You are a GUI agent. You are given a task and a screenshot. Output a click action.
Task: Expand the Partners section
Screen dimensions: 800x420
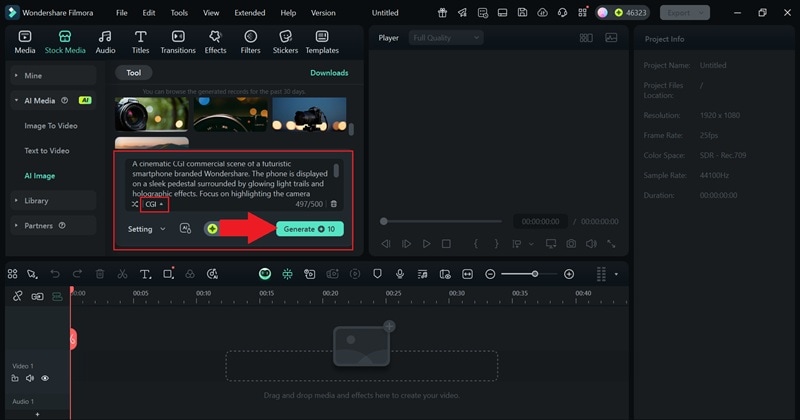pyautogui.click(x=53, y=226)
